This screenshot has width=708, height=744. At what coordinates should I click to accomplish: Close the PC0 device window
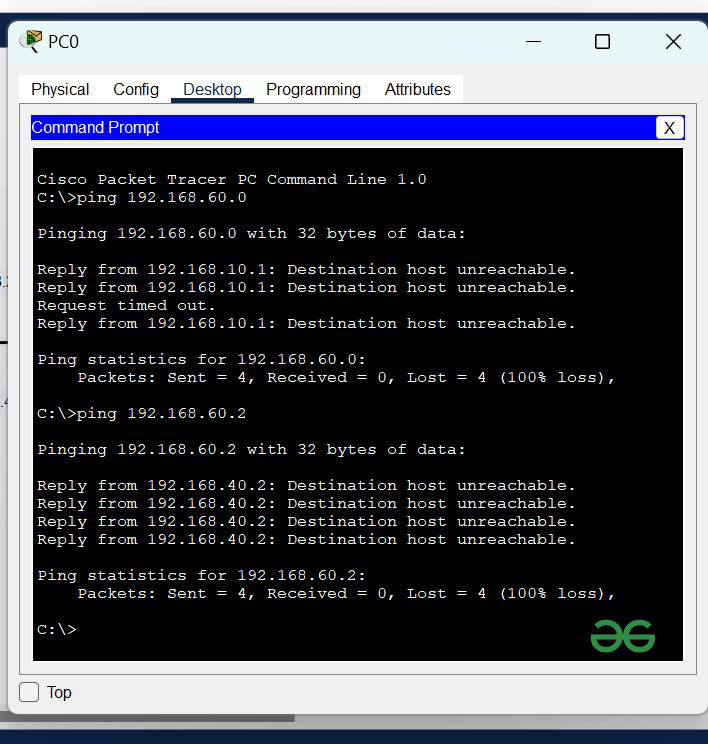[x=673, y=41]
